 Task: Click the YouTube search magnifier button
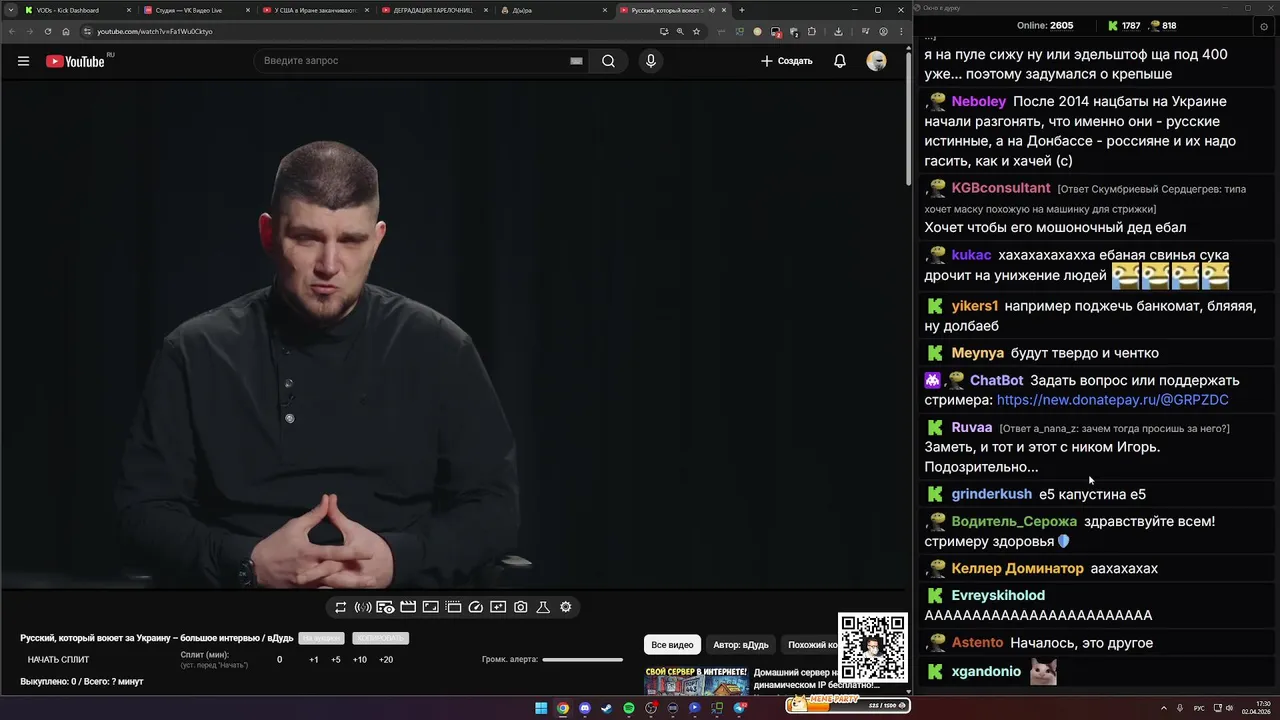tap(608, 61)
